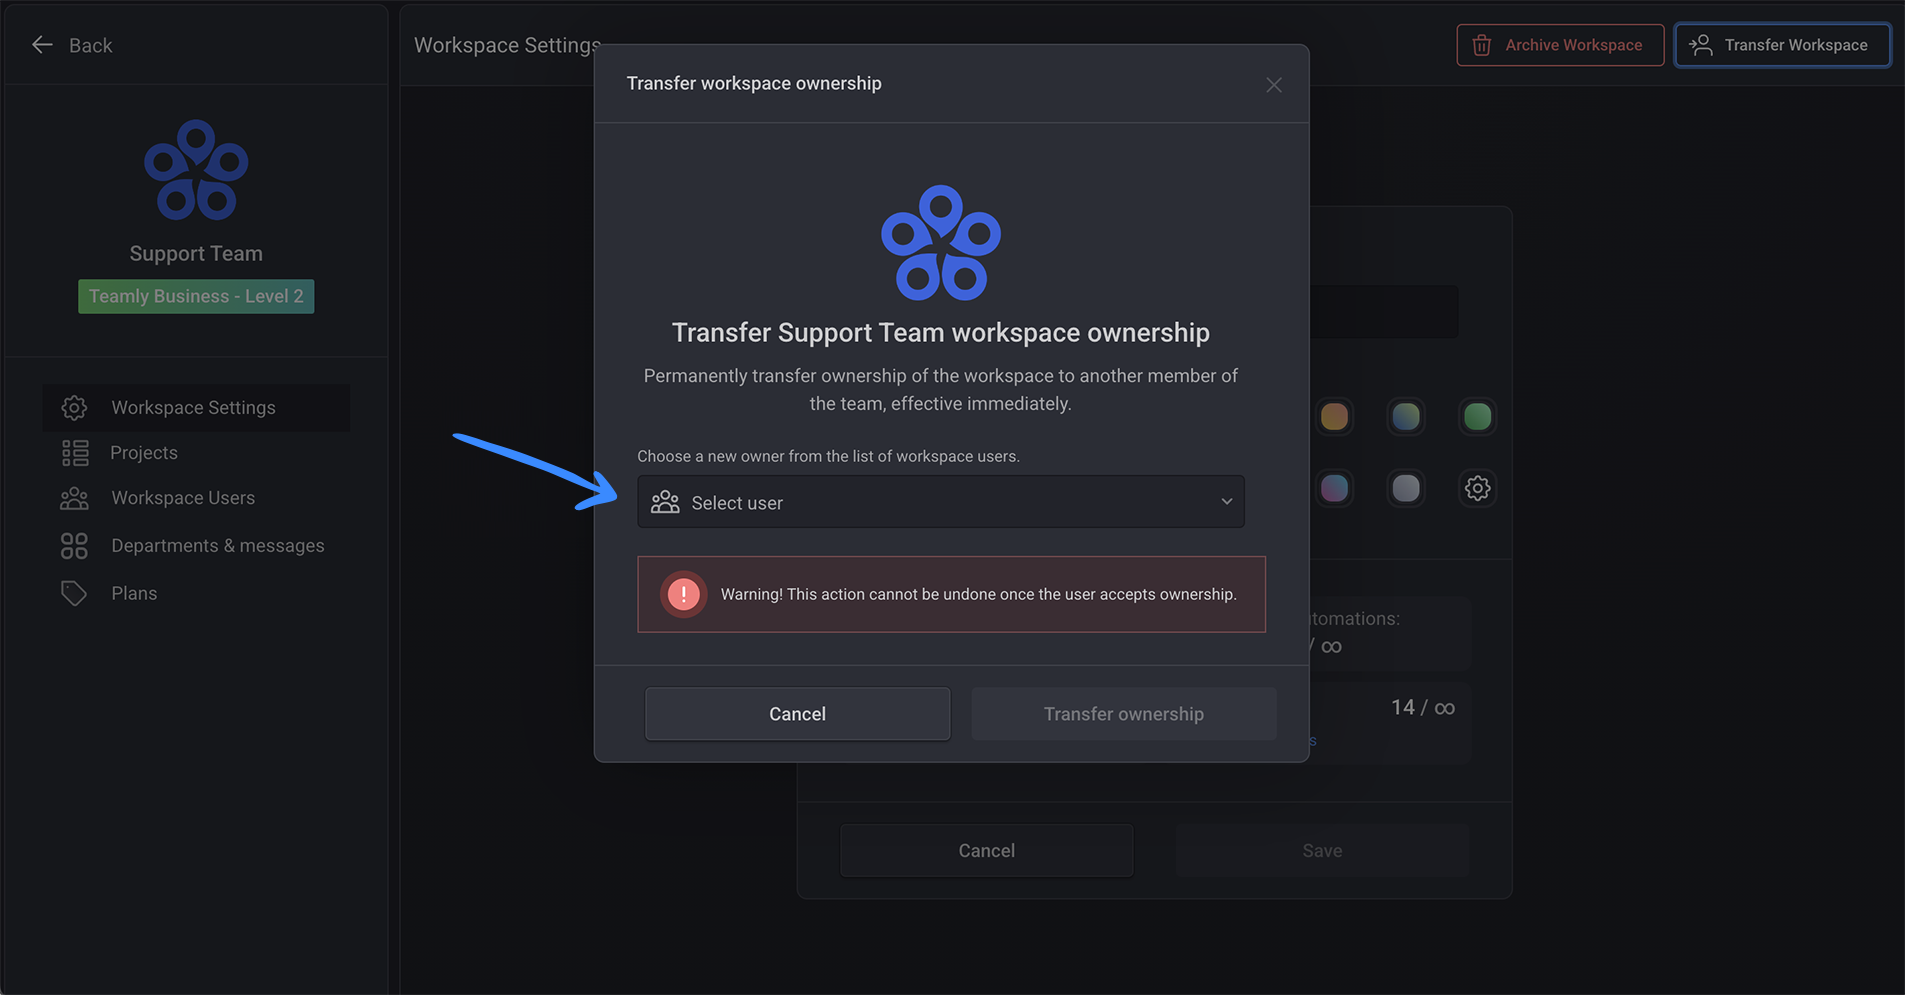Screen dimensions: 1905x995
Task: Click the Support Team name in sidebar
Action: (x=196, y=254)
